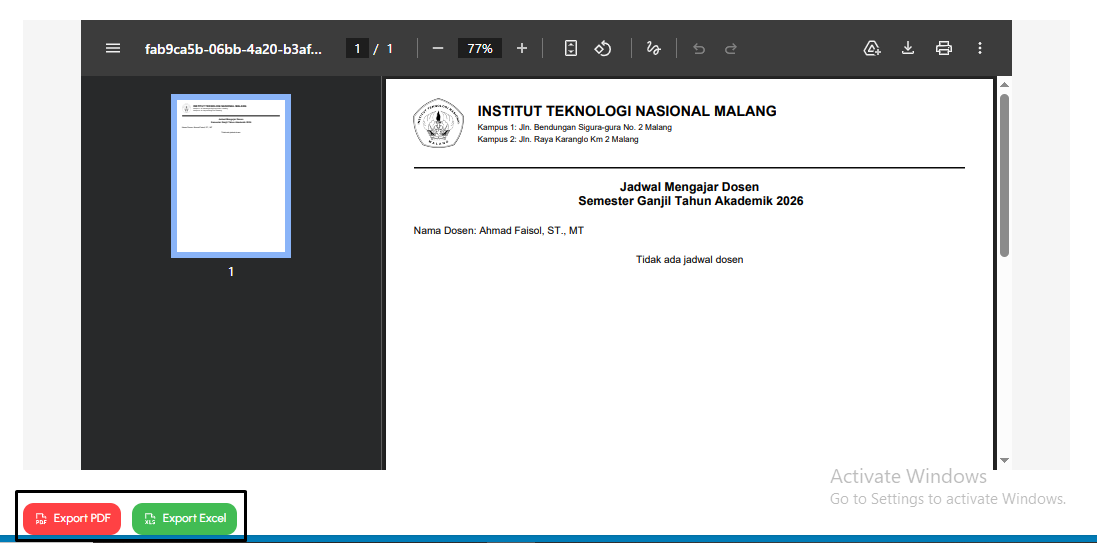This screenshot has height=543, width=1097.
Task: Print the PDF document
Action: 944,48
